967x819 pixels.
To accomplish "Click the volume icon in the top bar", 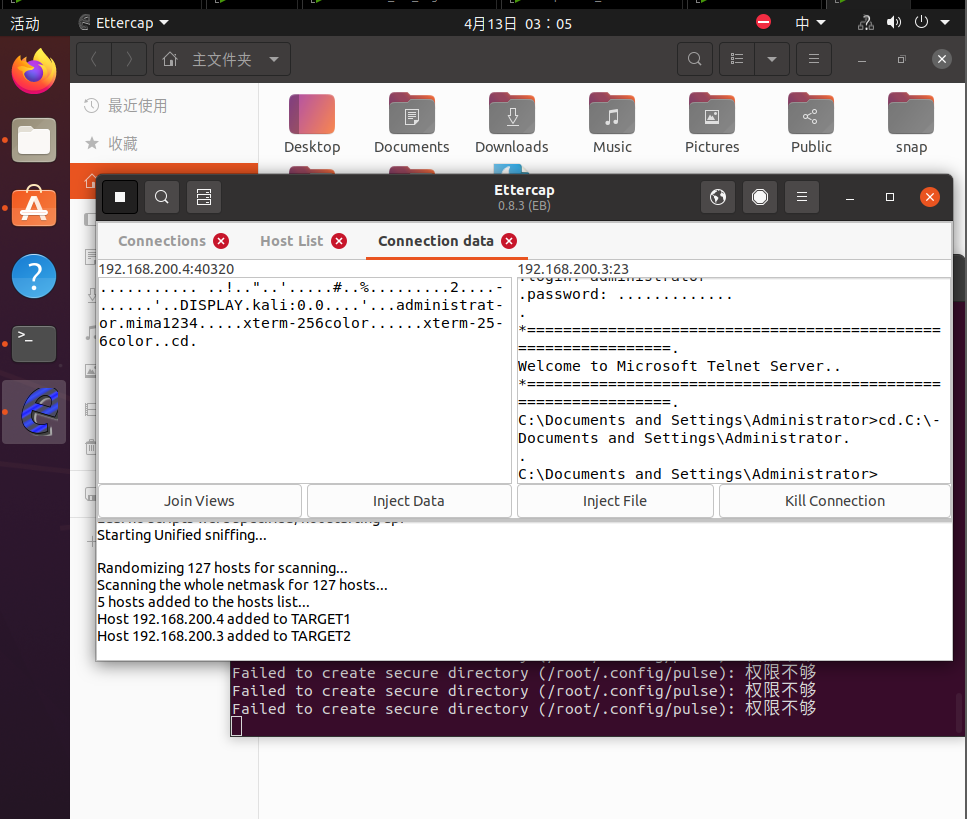I will click(x=893, y=23).
